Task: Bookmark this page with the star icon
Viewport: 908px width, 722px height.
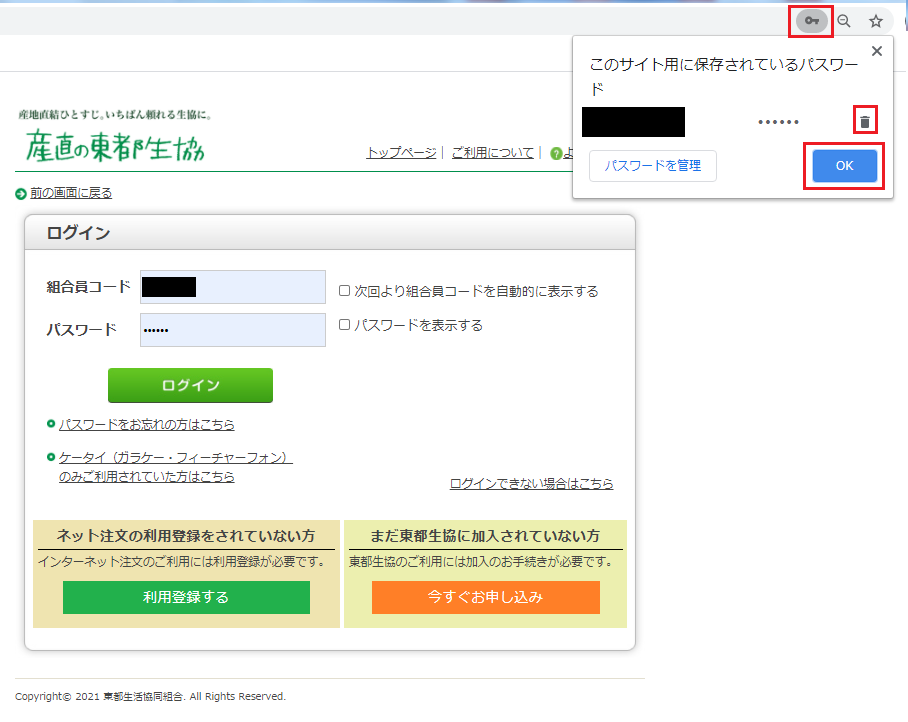Action: pyautogui.click(x=876, y=21)
